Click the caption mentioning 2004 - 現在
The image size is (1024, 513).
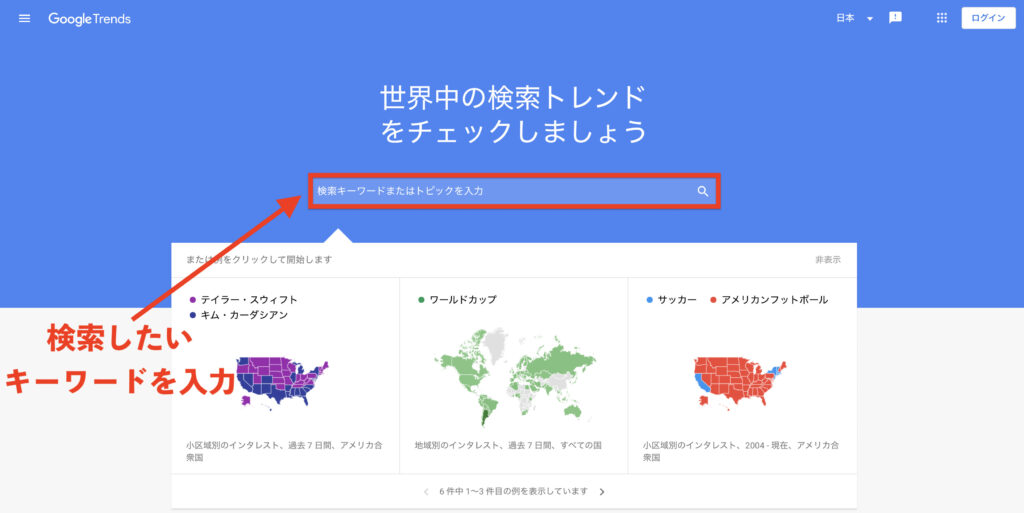(741, 452)
